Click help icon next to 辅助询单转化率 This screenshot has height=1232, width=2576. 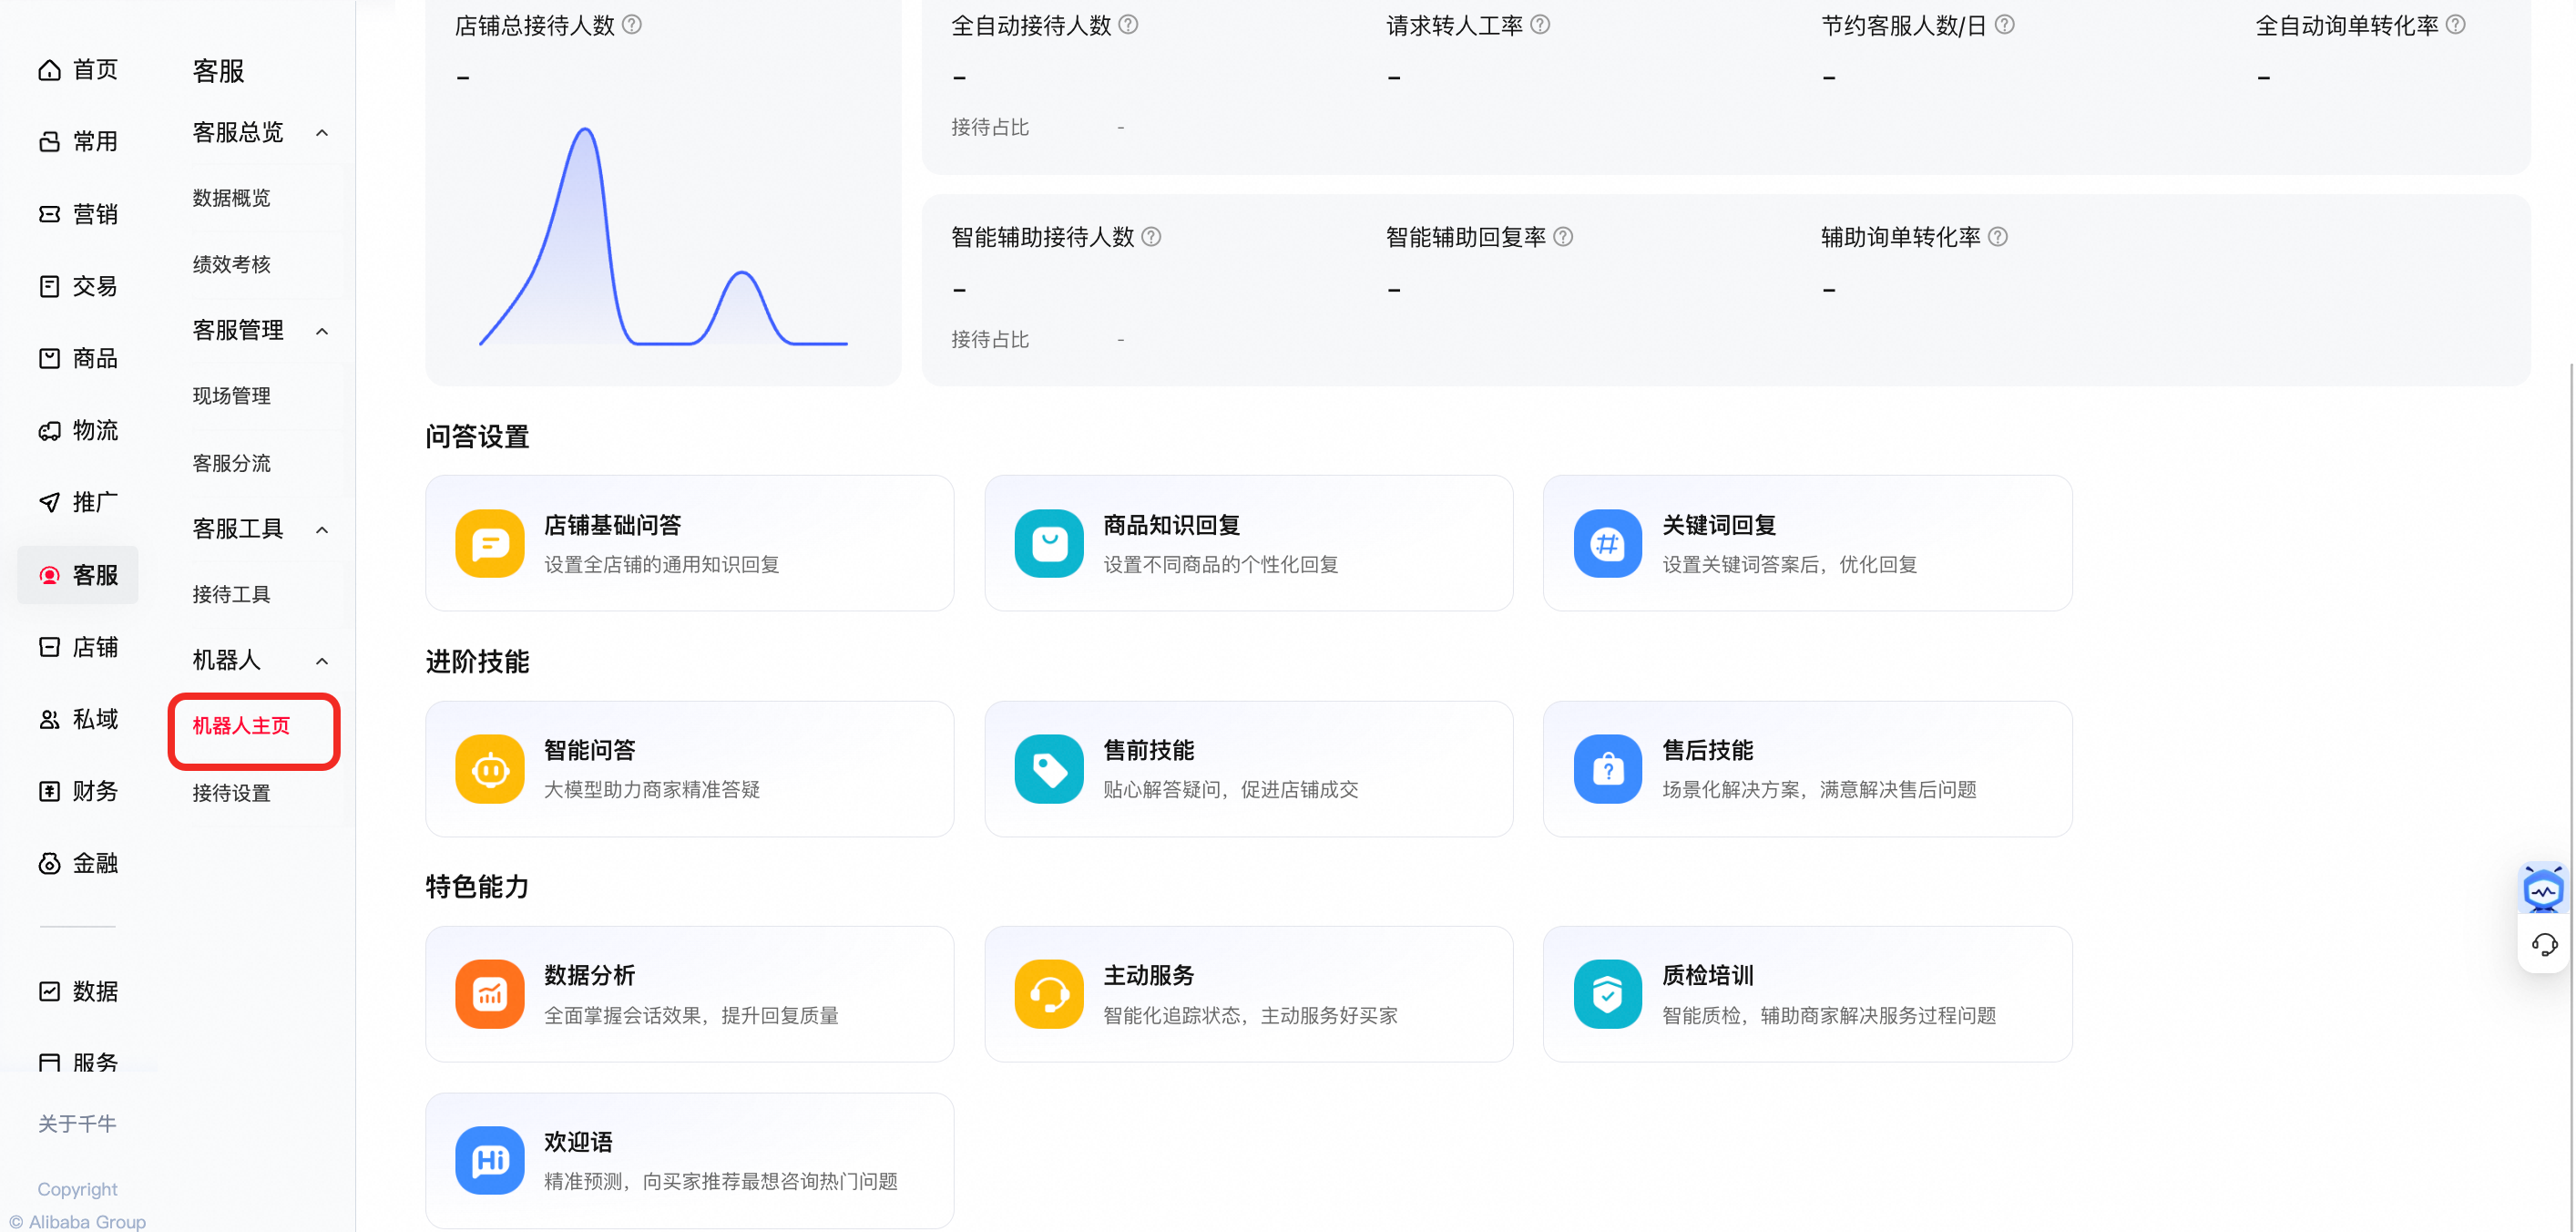(1997, 237)
